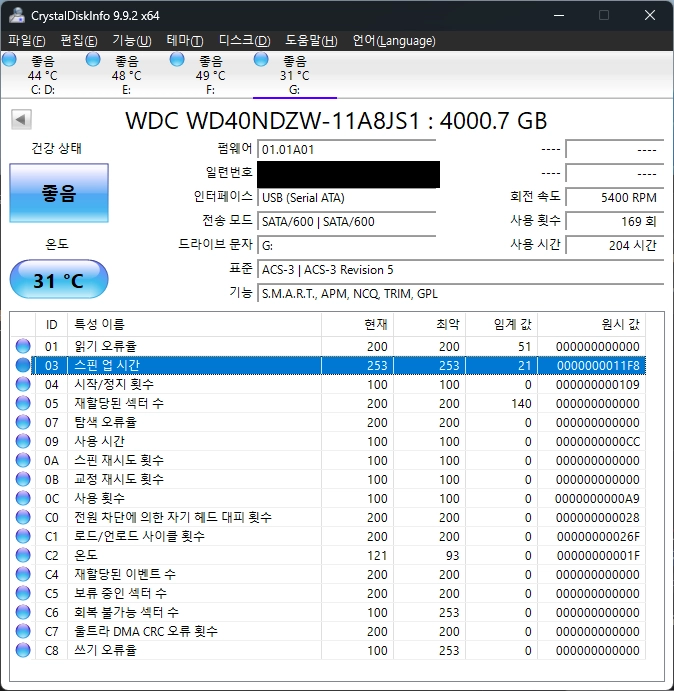The height and width of the screenshot is (691, 674).
Task: Click the 특성 이름 column header
Action: [194, 324]
